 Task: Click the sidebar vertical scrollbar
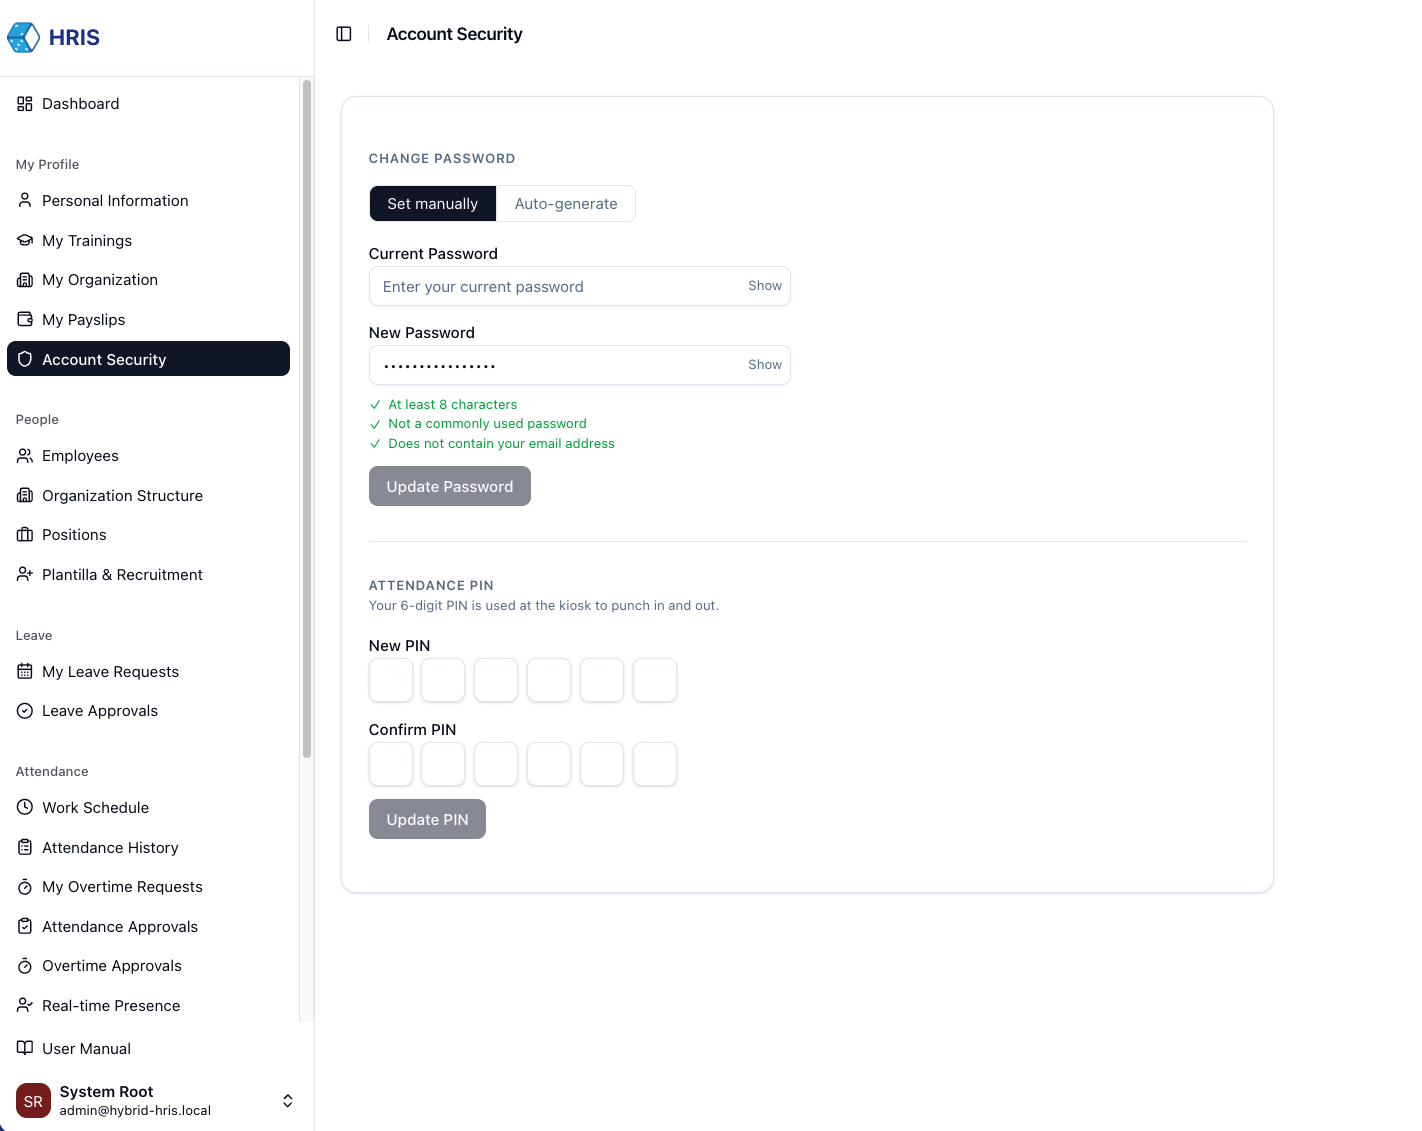pos(306,420)
